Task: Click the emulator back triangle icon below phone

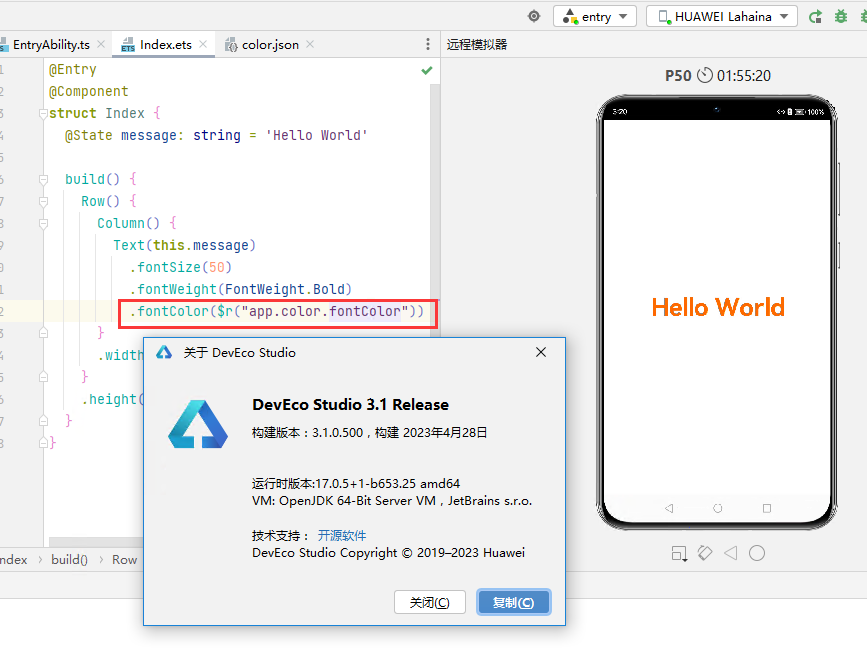Action: click(731, 553)
